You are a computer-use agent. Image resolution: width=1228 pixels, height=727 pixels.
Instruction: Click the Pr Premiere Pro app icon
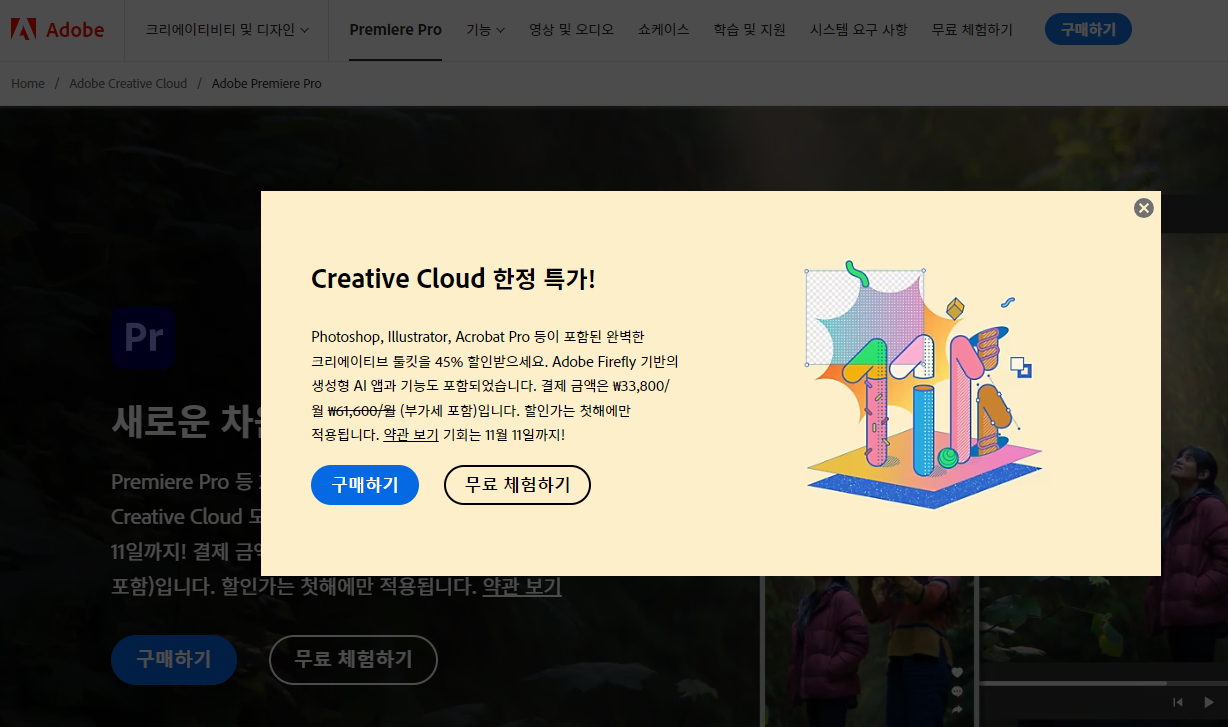[144, 339]
